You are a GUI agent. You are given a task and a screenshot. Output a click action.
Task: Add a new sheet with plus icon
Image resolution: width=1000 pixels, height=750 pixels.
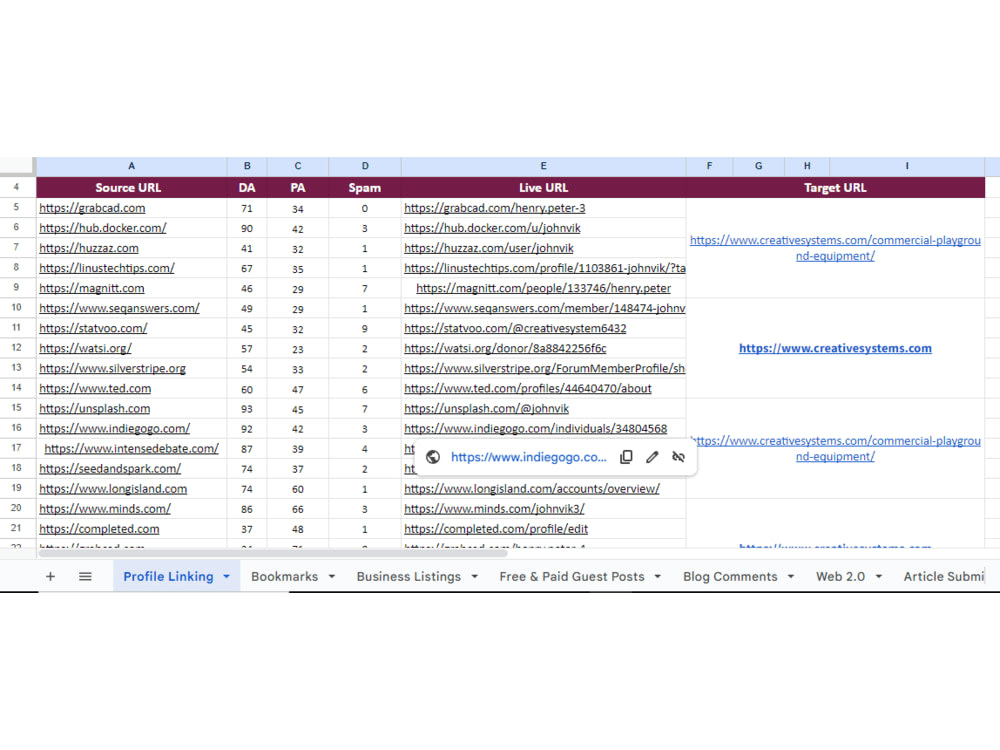pyautogui.click(x=50, y=577)
